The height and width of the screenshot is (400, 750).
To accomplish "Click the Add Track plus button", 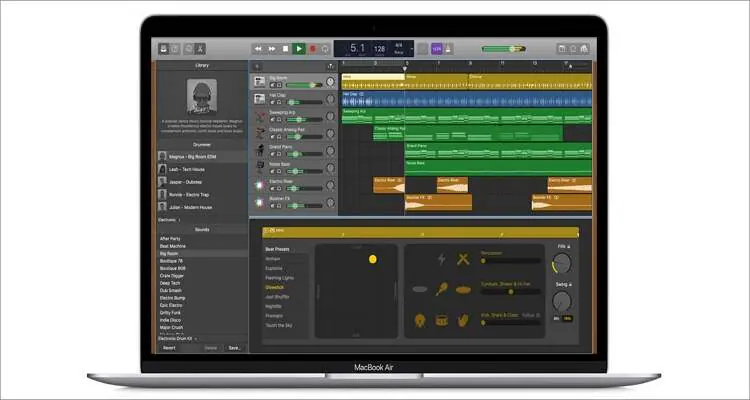I will 257,67.
